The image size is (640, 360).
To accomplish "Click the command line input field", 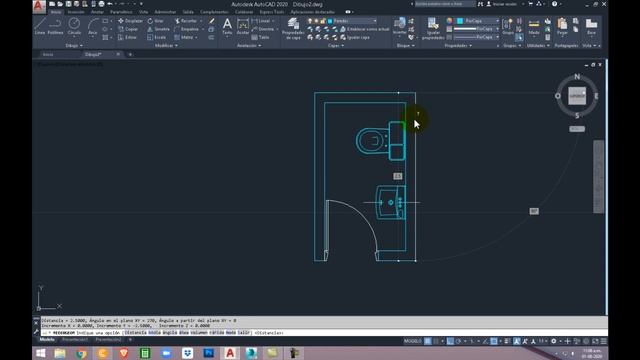I will (x=324, y=333).
